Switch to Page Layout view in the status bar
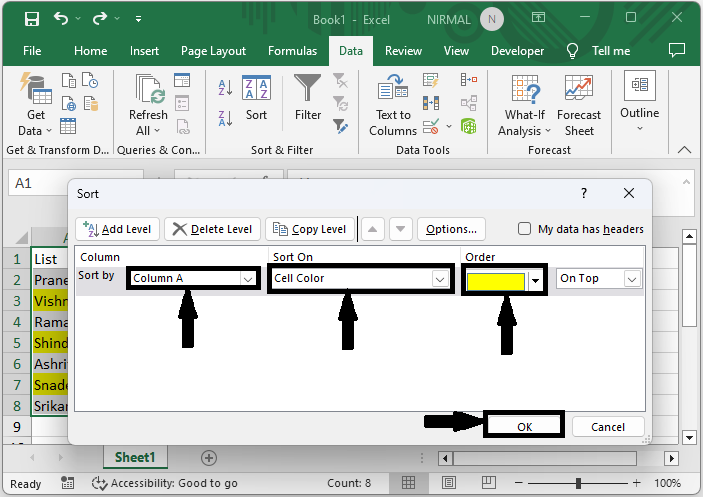Image resolution: width=703 pixels, height=497 pixels. 448,483
